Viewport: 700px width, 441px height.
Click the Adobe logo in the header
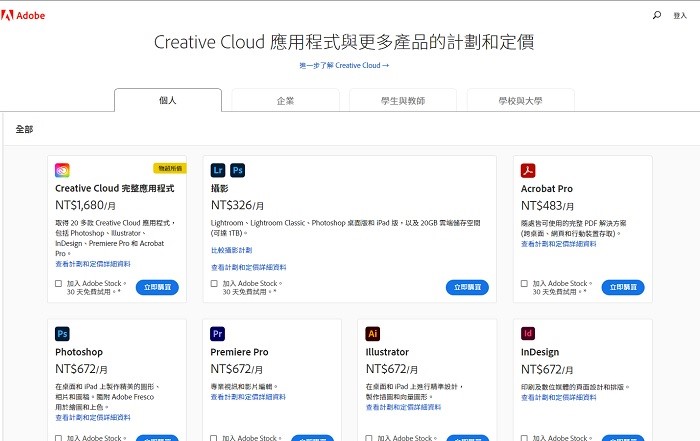pyautogui.click(x=23, y=15)
